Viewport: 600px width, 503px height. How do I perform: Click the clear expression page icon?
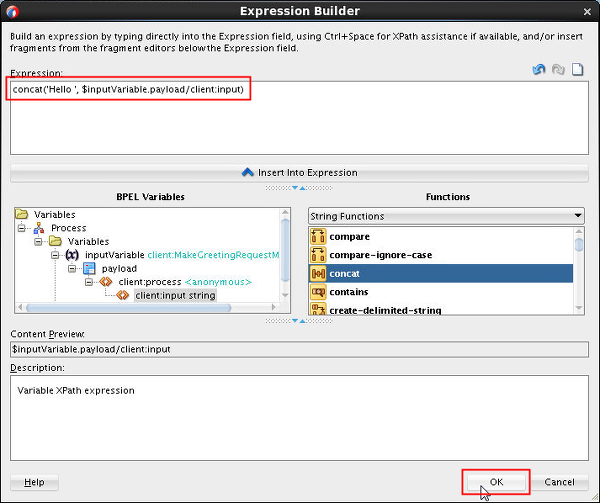[x=577, y=70]
